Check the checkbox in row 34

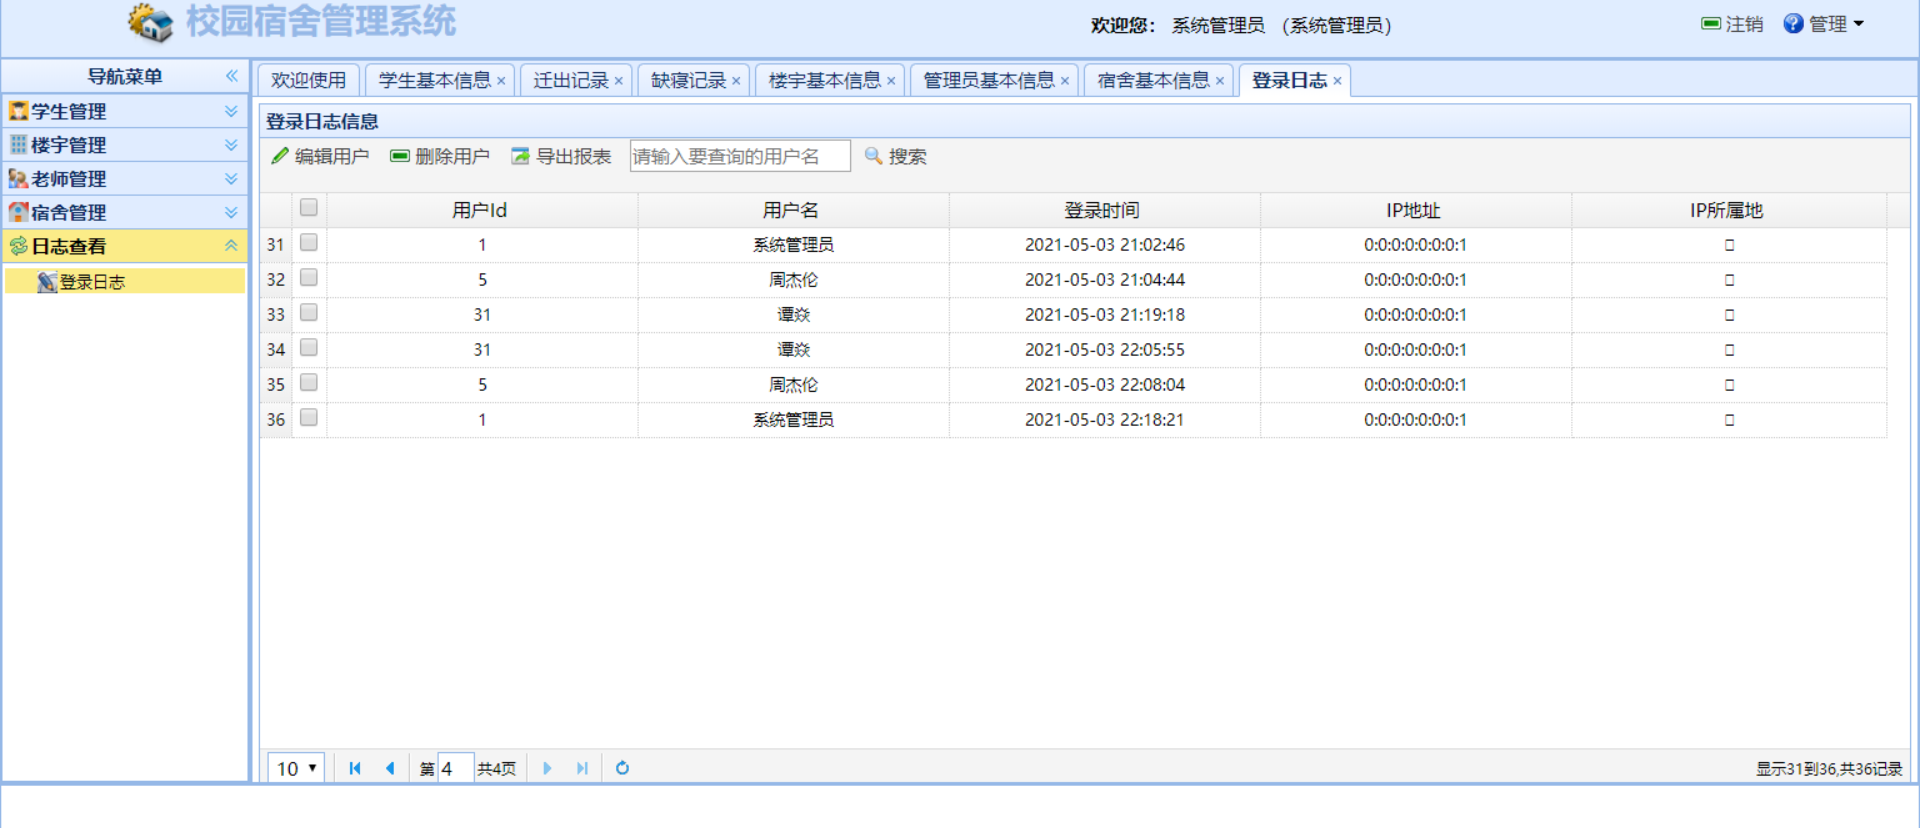(x=309, y=347)
